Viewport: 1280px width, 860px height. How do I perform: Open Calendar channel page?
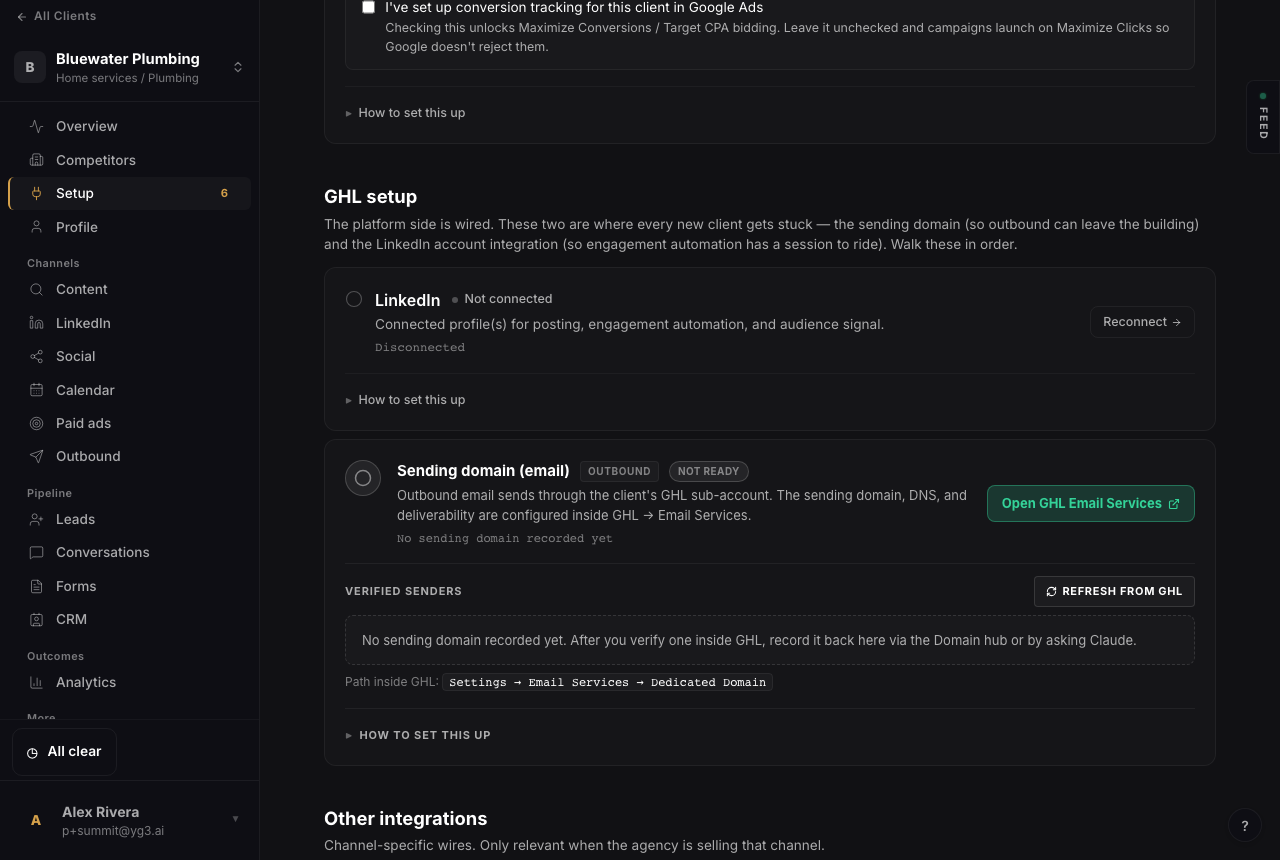(129, 390)
